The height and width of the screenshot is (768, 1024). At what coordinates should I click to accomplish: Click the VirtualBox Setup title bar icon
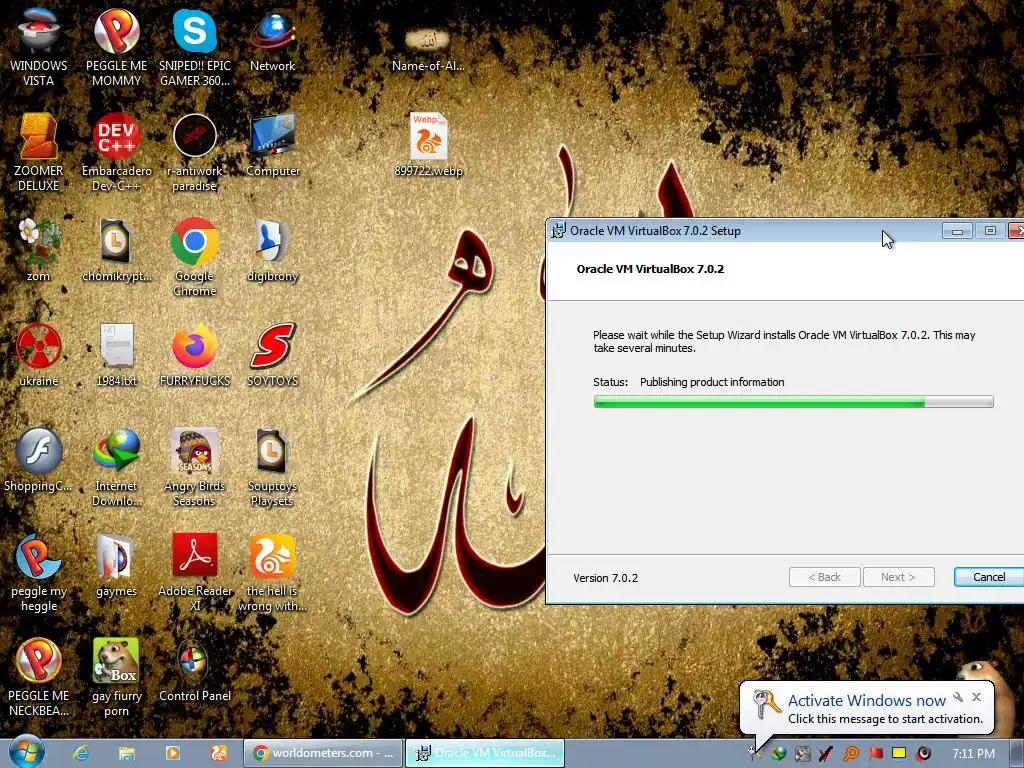[558, 231]
